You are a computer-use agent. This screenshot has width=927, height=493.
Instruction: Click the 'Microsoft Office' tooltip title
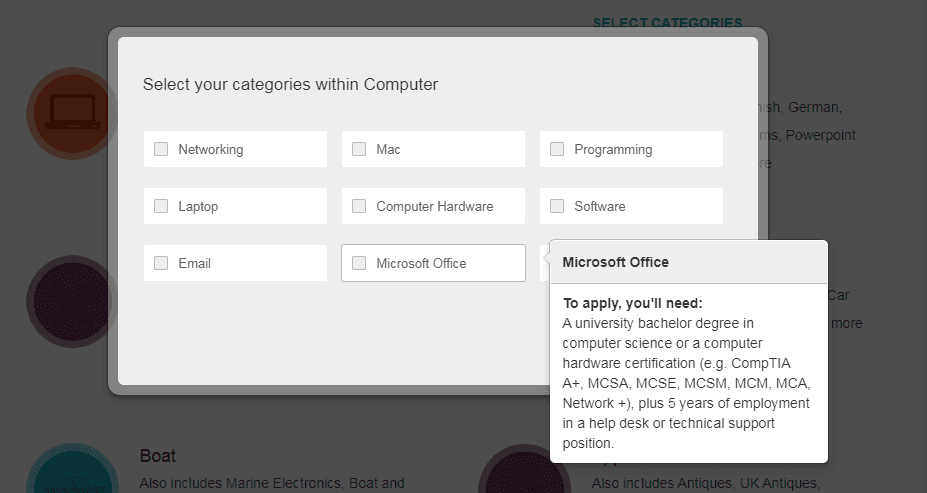(x=615, y=262)
